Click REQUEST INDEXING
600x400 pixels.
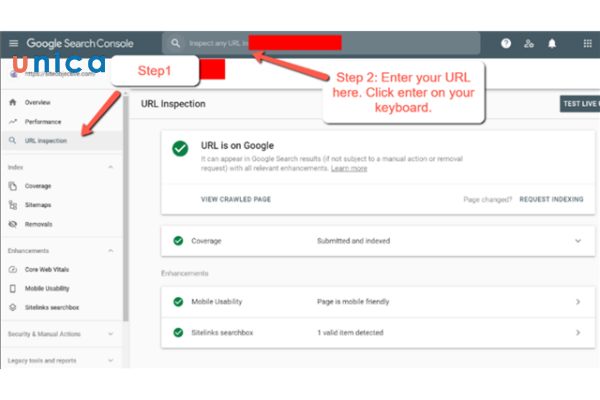[551, 199]
